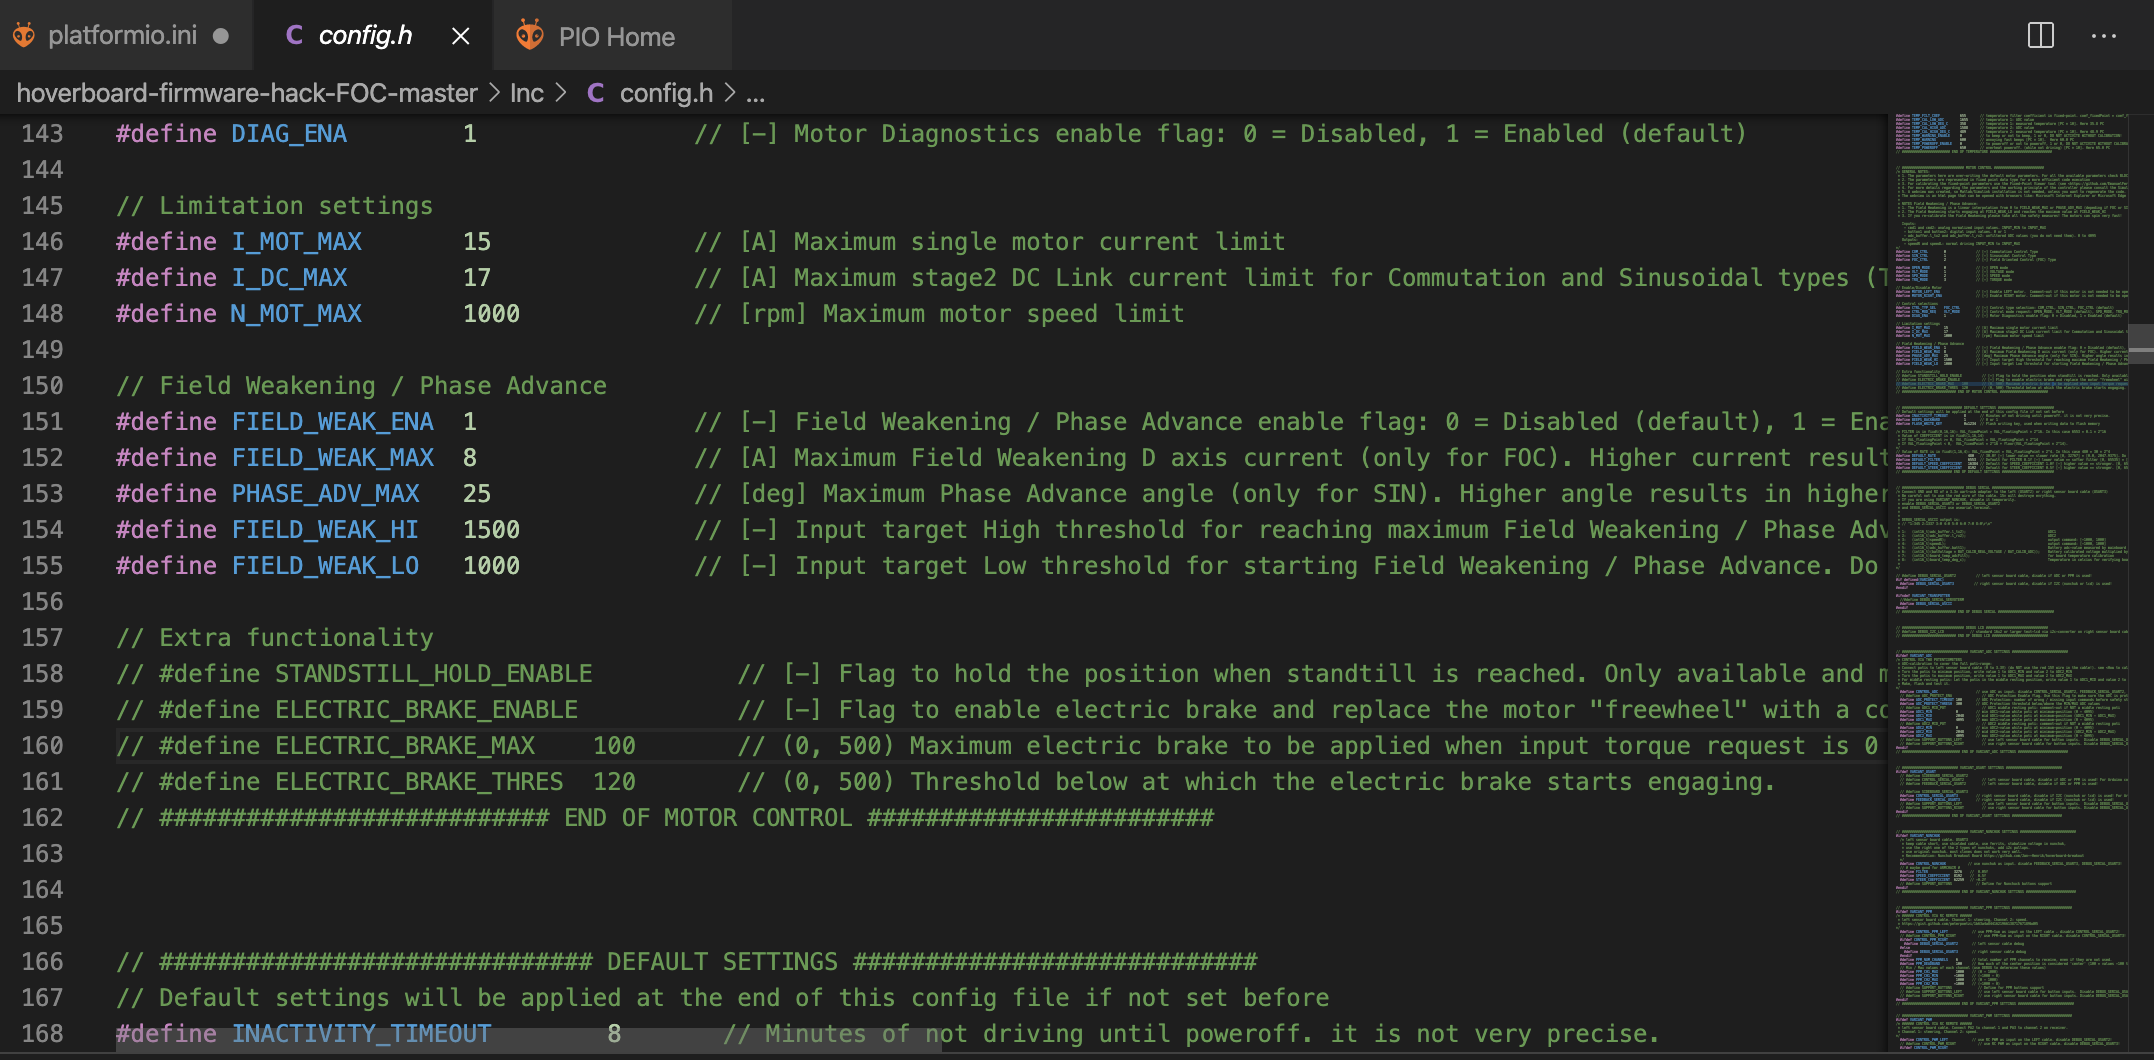Click the C file icon on config.h tab
2154x1060 pixels.
(x=294, y=35)
